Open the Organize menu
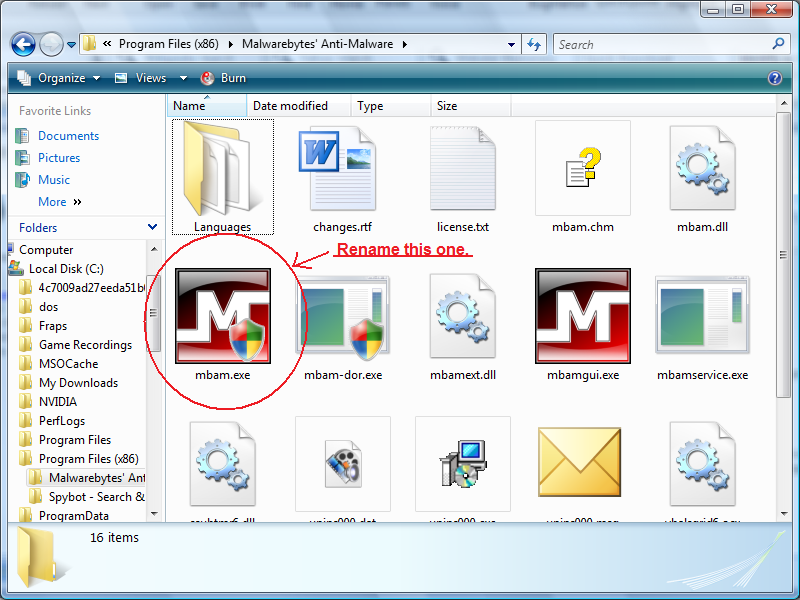The width and height of the screenshot is (800, 600). coord(59,78)
